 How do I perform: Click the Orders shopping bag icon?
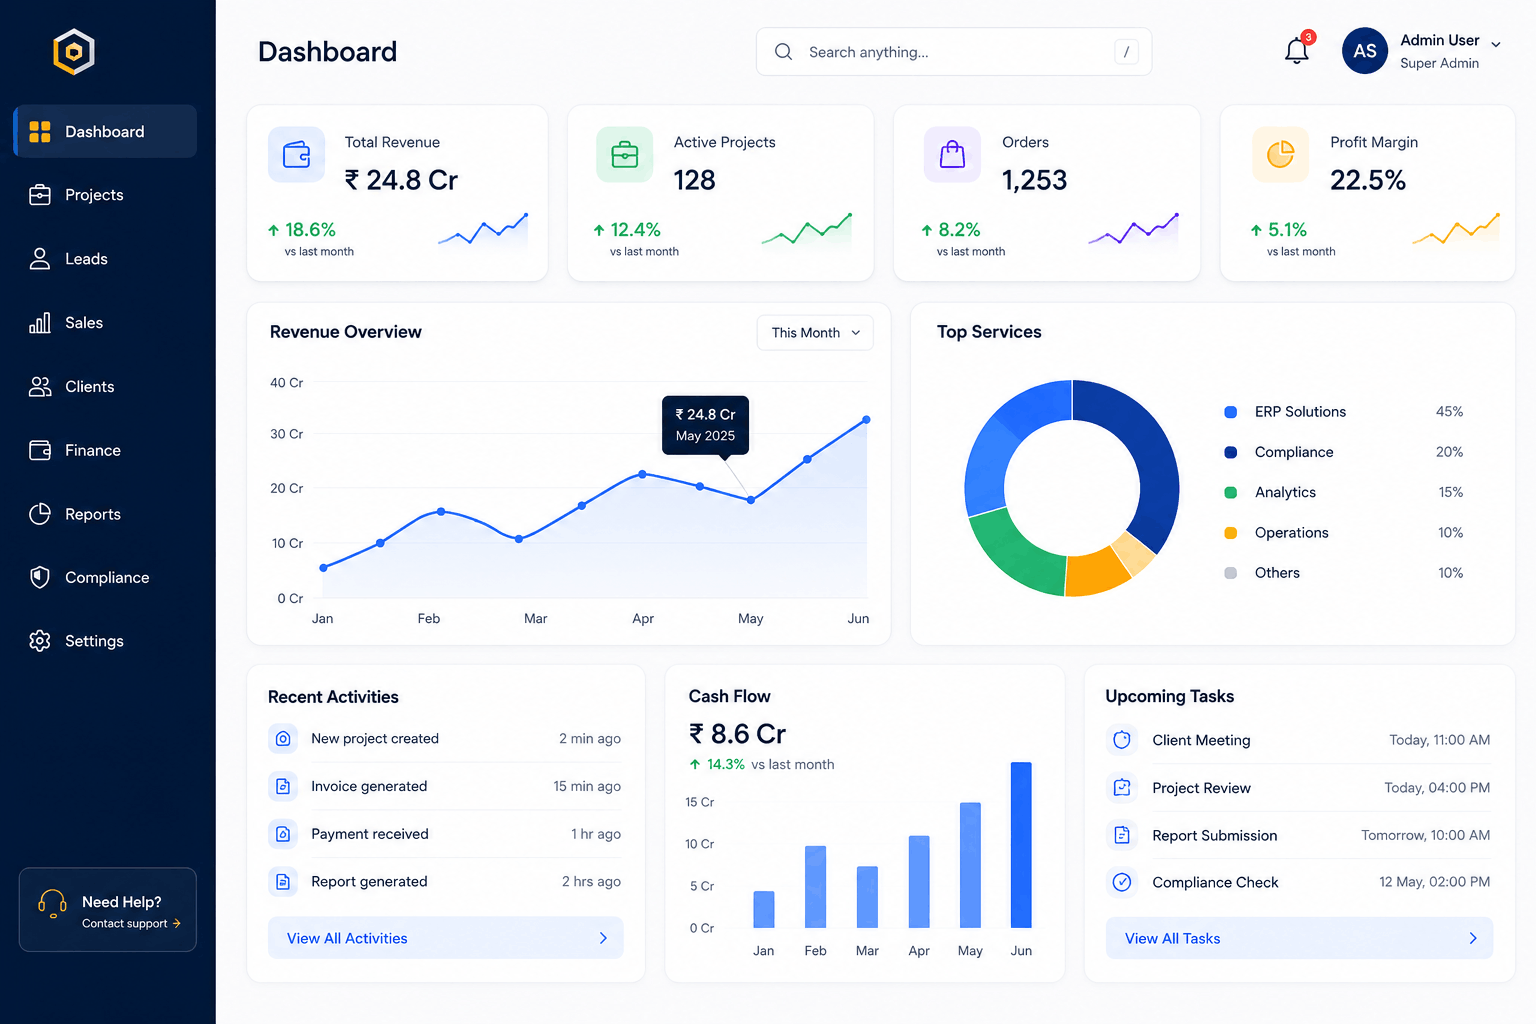(x=953, y=154)
